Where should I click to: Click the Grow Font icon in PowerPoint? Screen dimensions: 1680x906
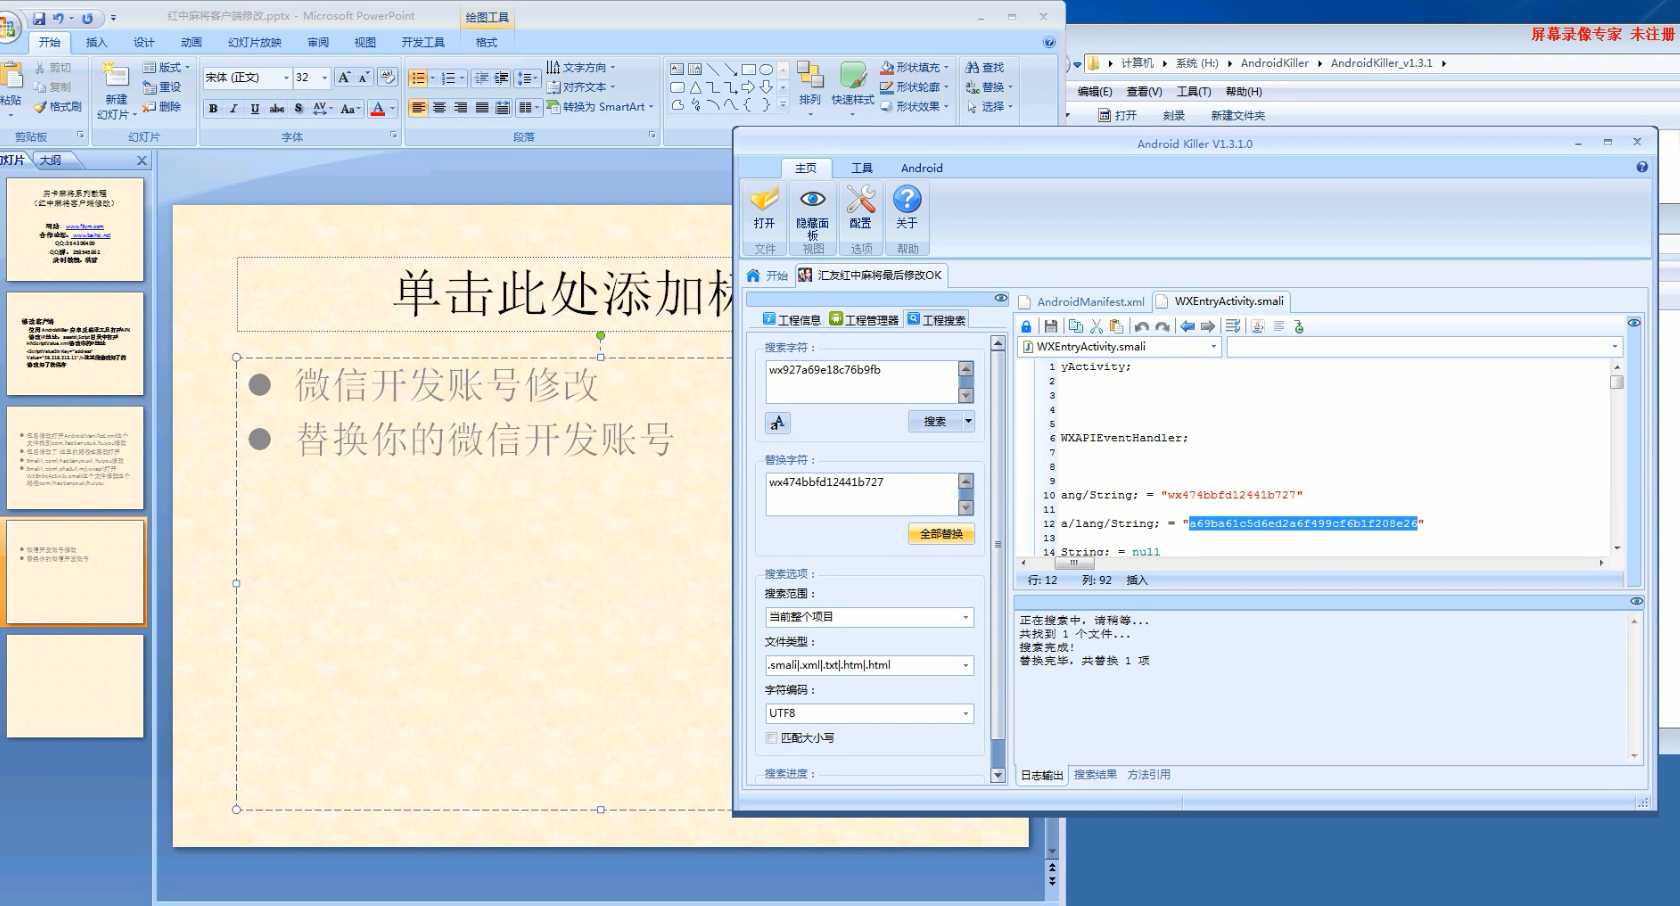[344, 77]
